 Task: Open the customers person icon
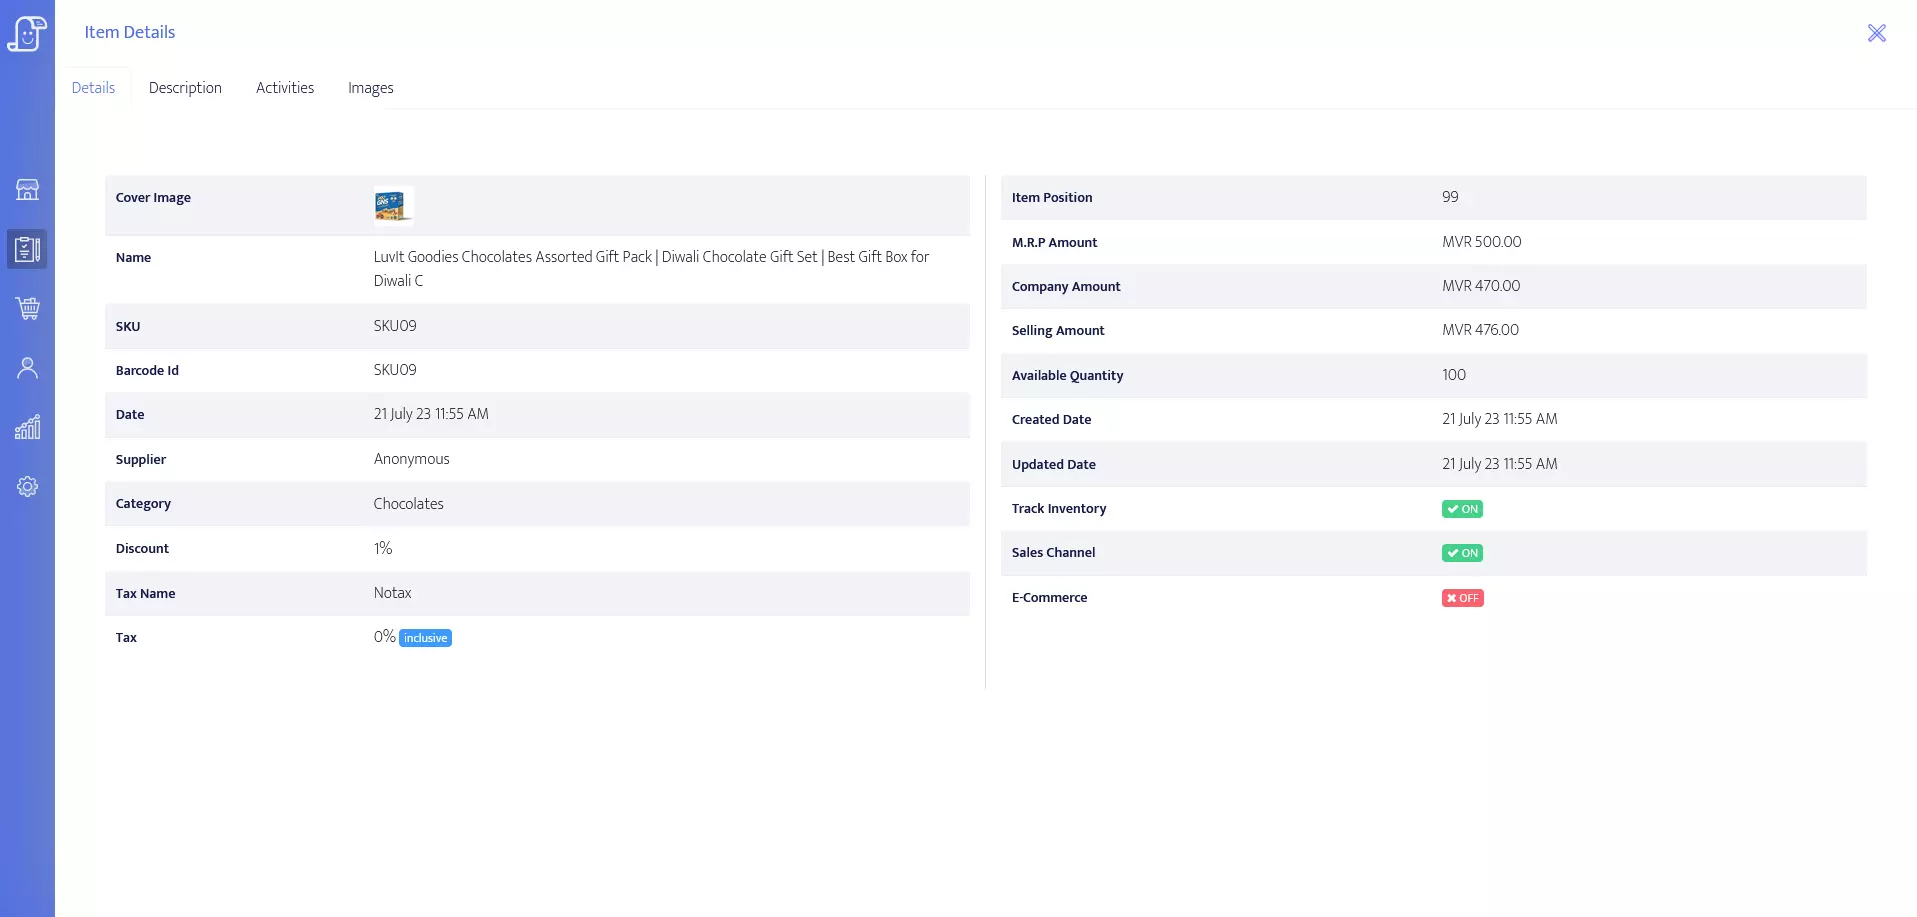pyautogui.click(x=27, y=368)
